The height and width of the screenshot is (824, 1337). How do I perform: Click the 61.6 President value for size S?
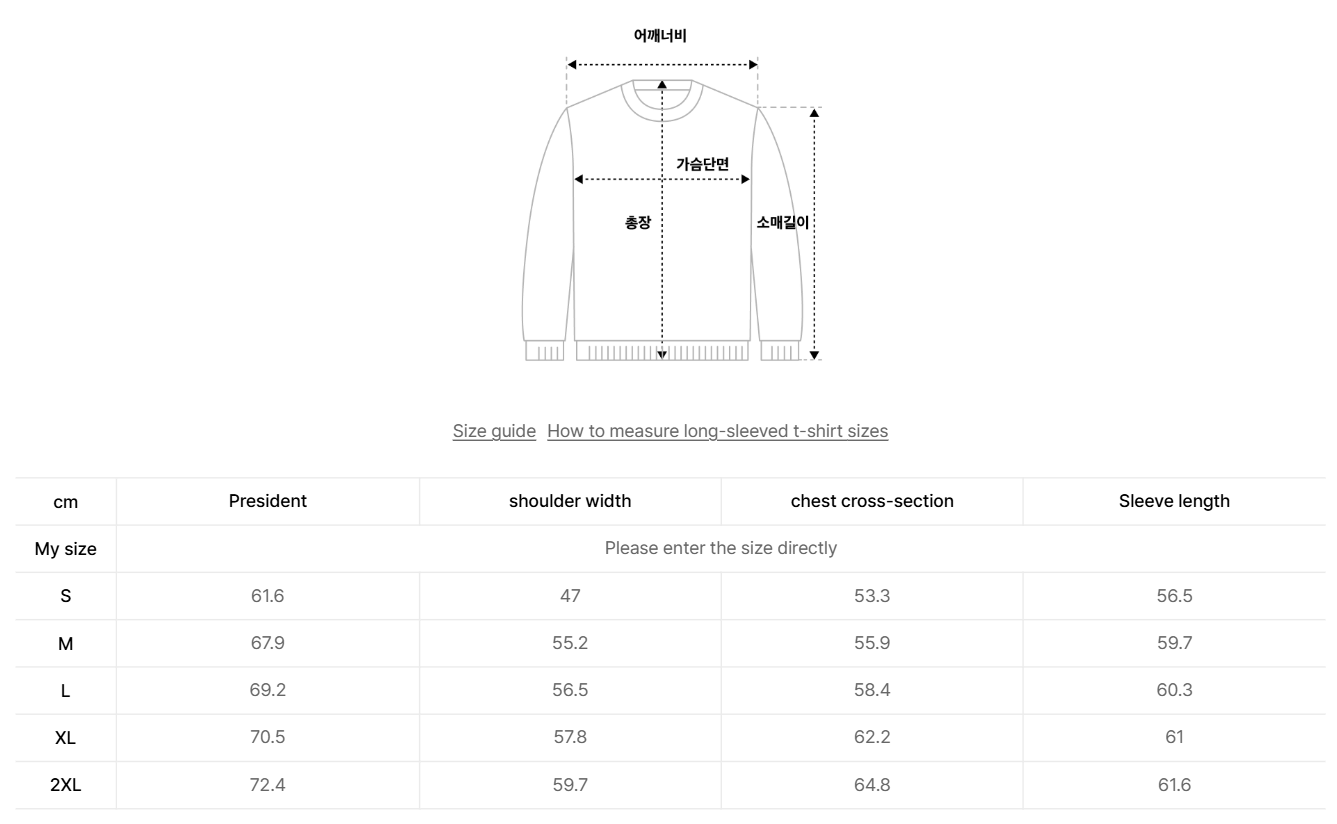[x=268, y=596]
